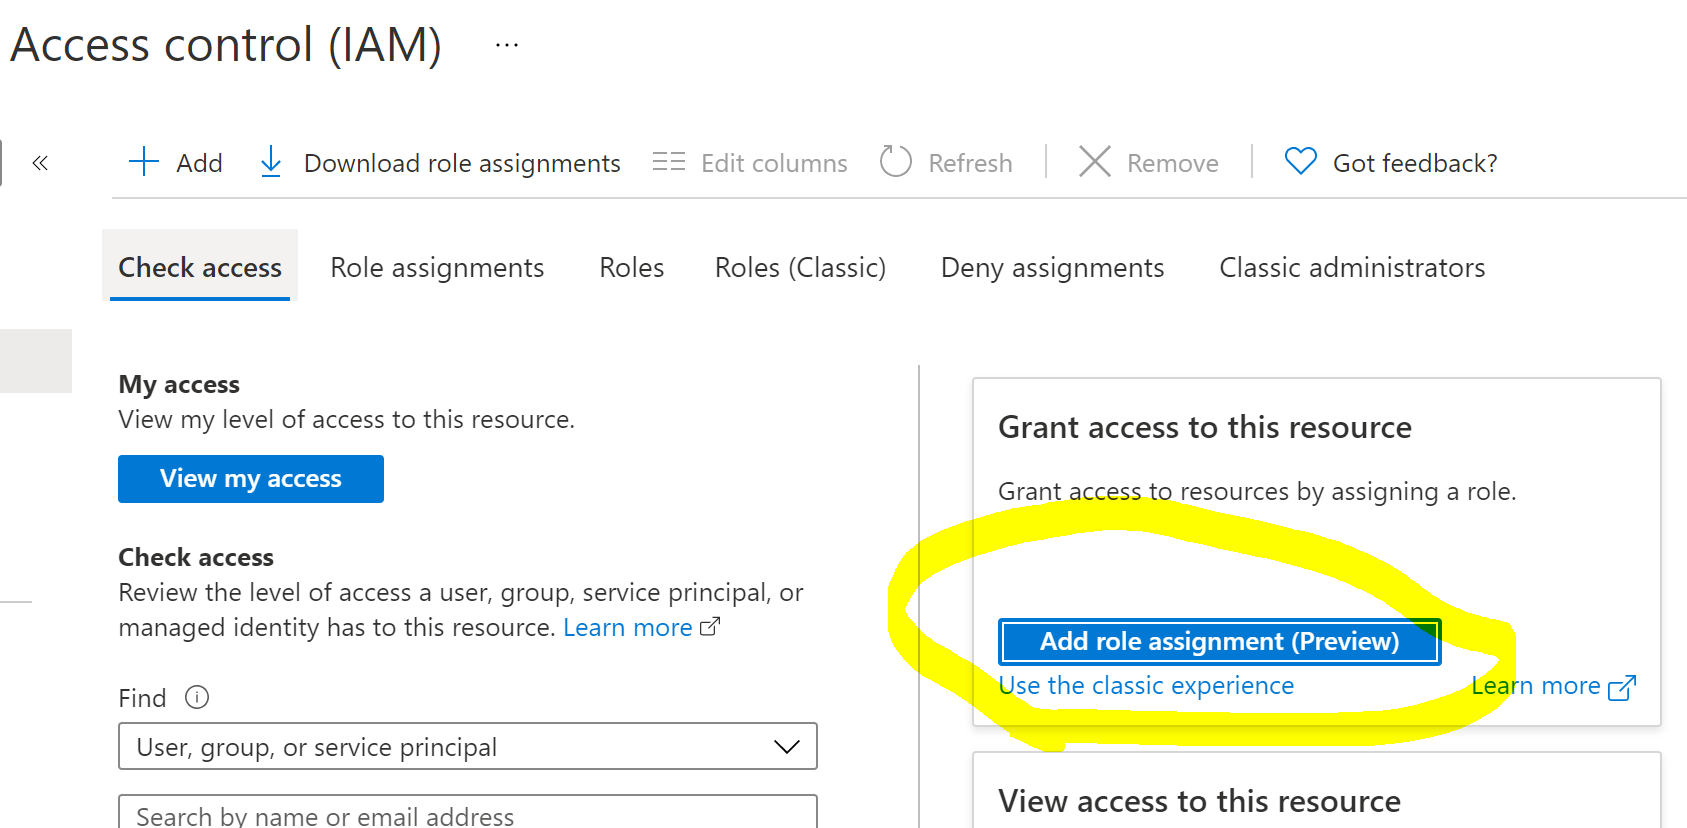Click the Learn more link under Check access

pyautogui.click(x=627, y=626)
